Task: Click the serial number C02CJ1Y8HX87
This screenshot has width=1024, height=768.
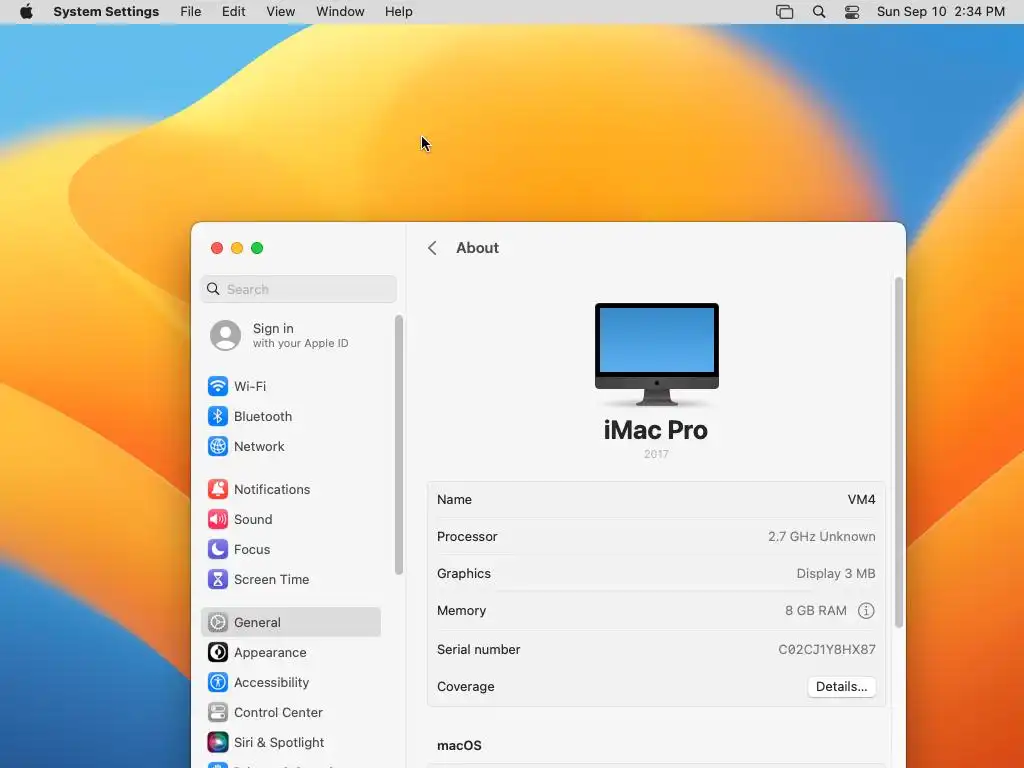Action: (827, 650)
